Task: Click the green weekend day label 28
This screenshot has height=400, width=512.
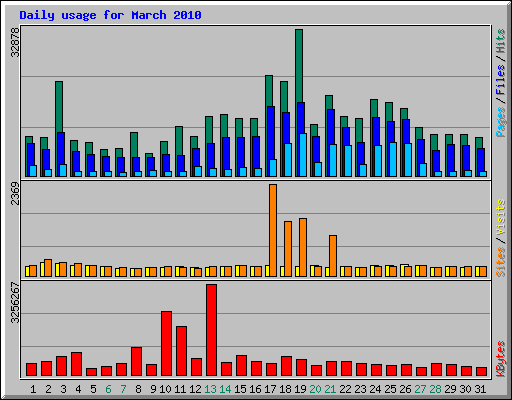Action: pyautogui.click(x=435, y=389)
